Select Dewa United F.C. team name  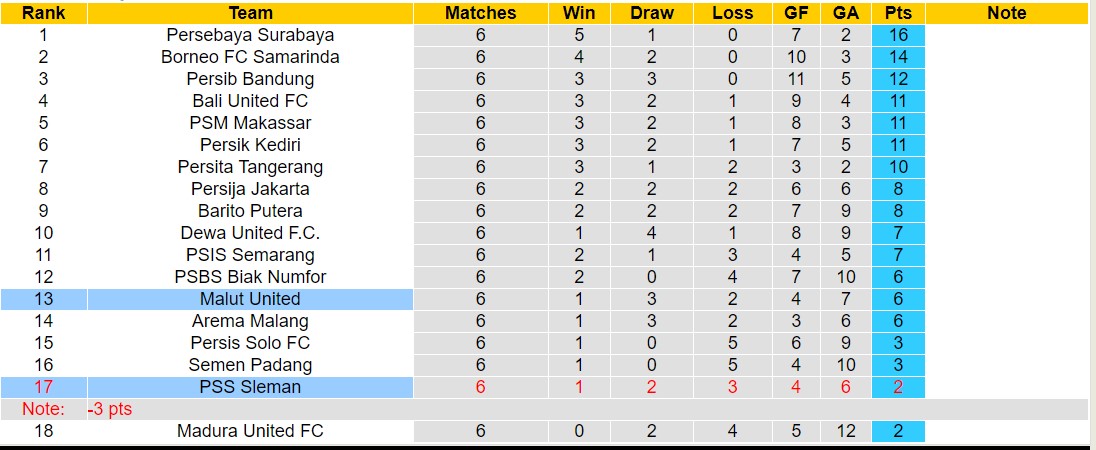[x=250, y=233]
